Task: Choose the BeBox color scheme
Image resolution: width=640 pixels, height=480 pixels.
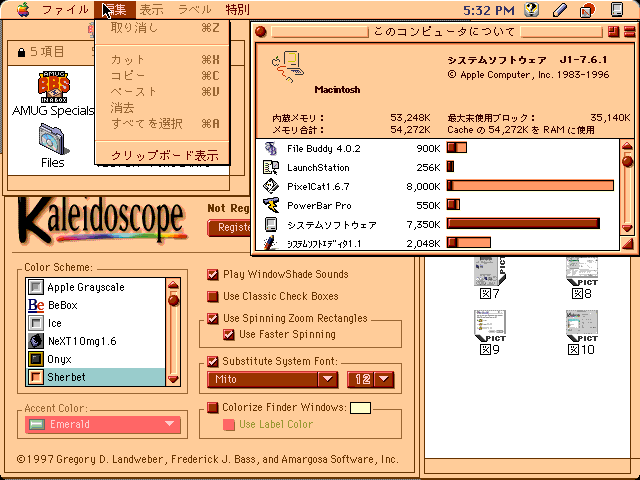Action: tap(96, 305)
